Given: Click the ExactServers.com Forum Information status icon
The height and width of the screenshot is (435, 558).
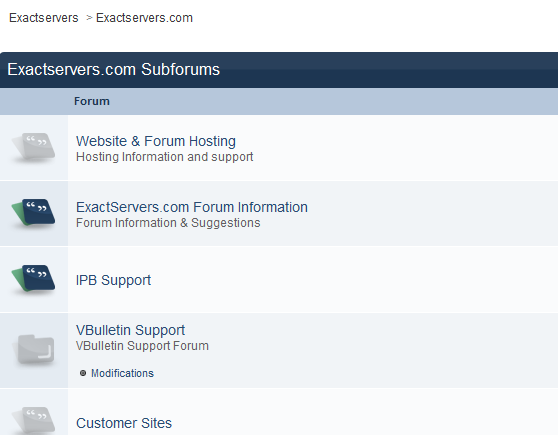Looking at the screenshot, I should point(33,213).
